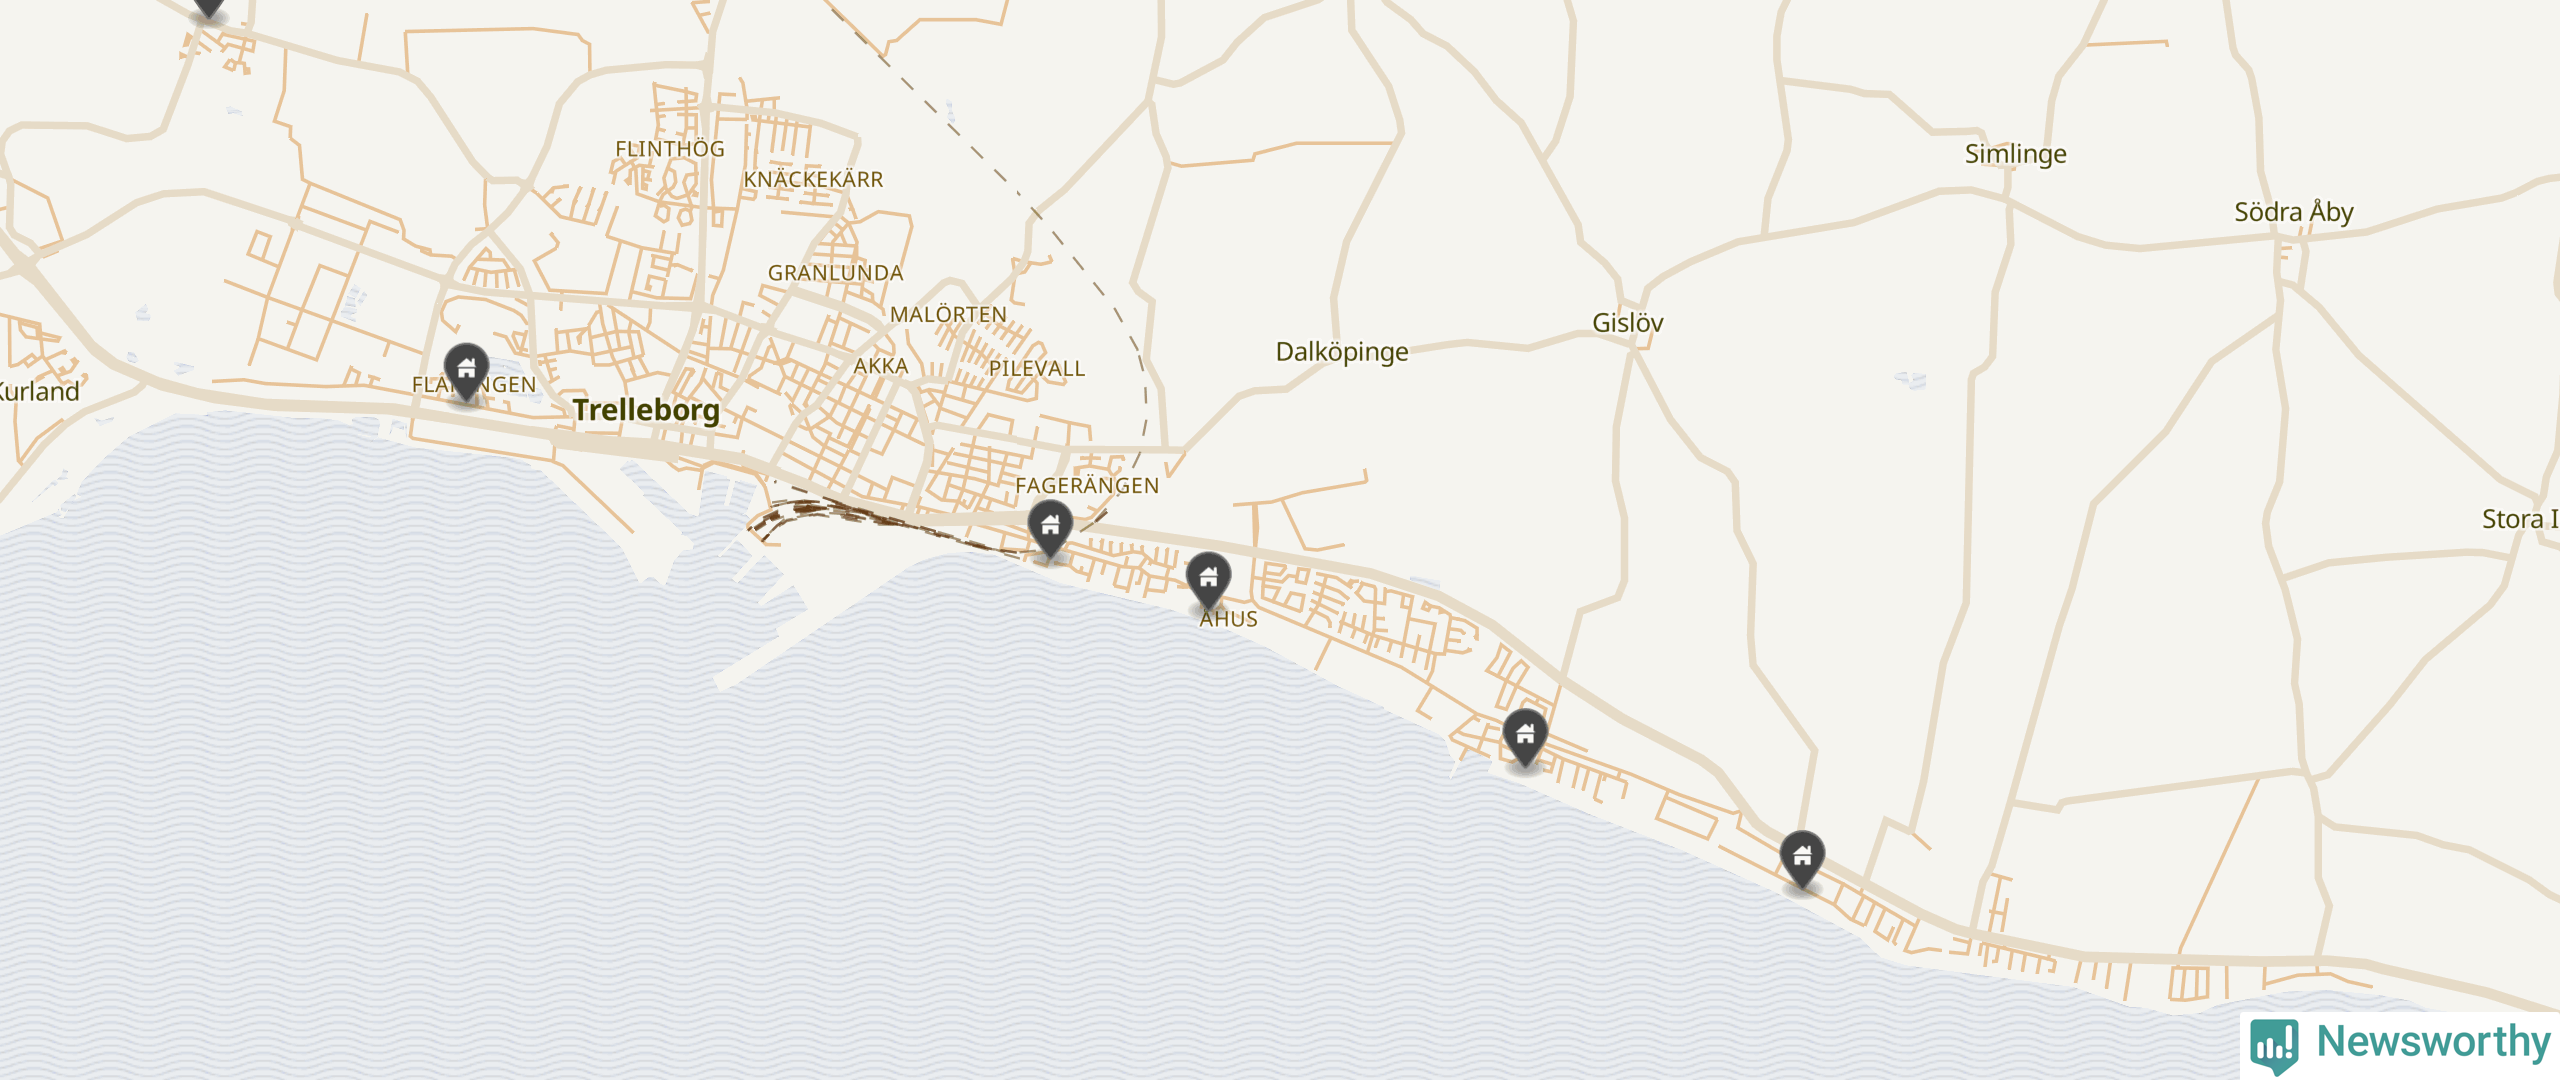Select the easternmost house marker on the coast
The width and height of the screenshot is (2560, 1080).
(x=1802, y=859)
